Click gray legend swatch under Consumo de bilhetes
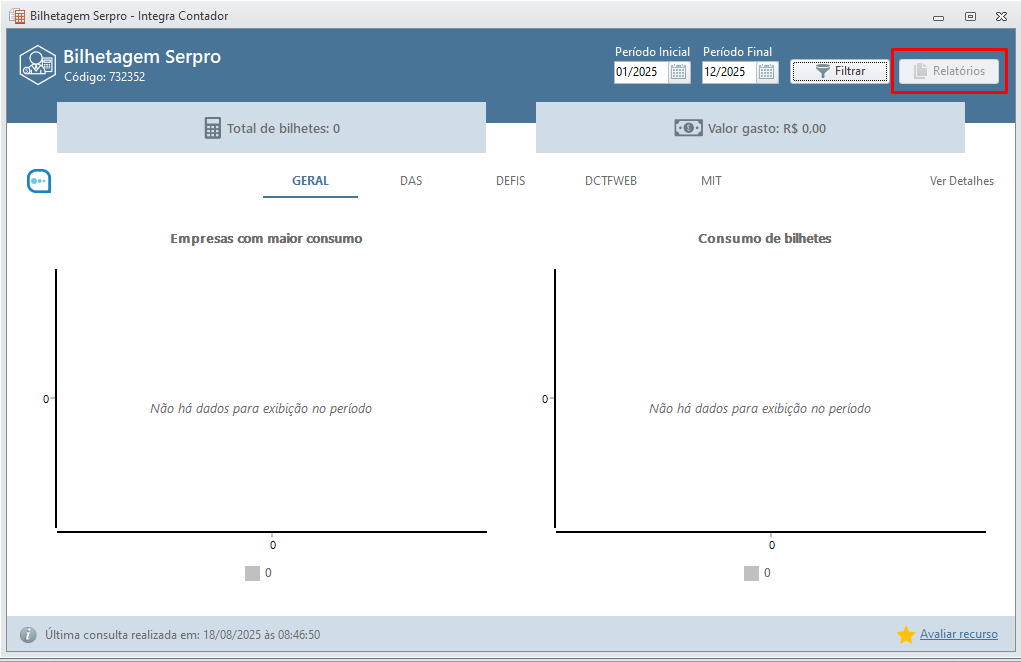 [x=751, y=573]
